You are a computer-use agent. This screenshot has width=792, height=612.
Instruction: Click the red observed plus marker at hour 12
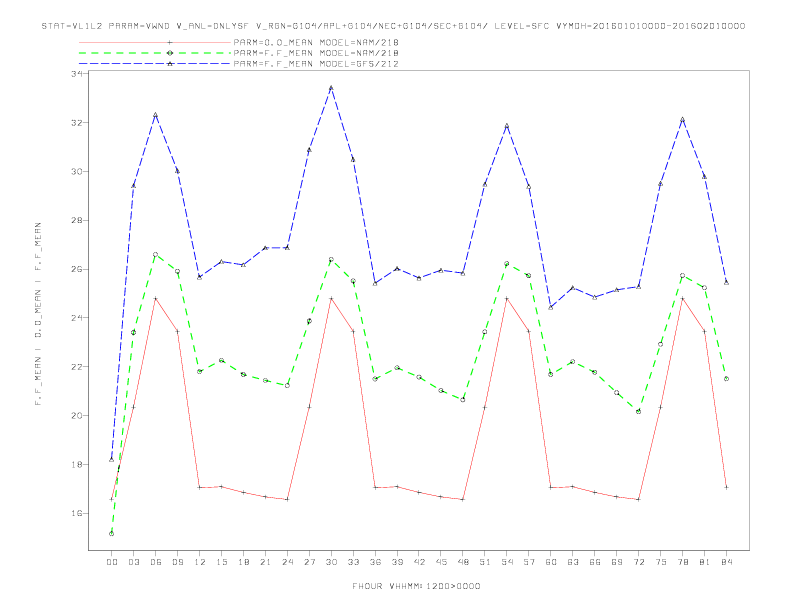(200, 487)
